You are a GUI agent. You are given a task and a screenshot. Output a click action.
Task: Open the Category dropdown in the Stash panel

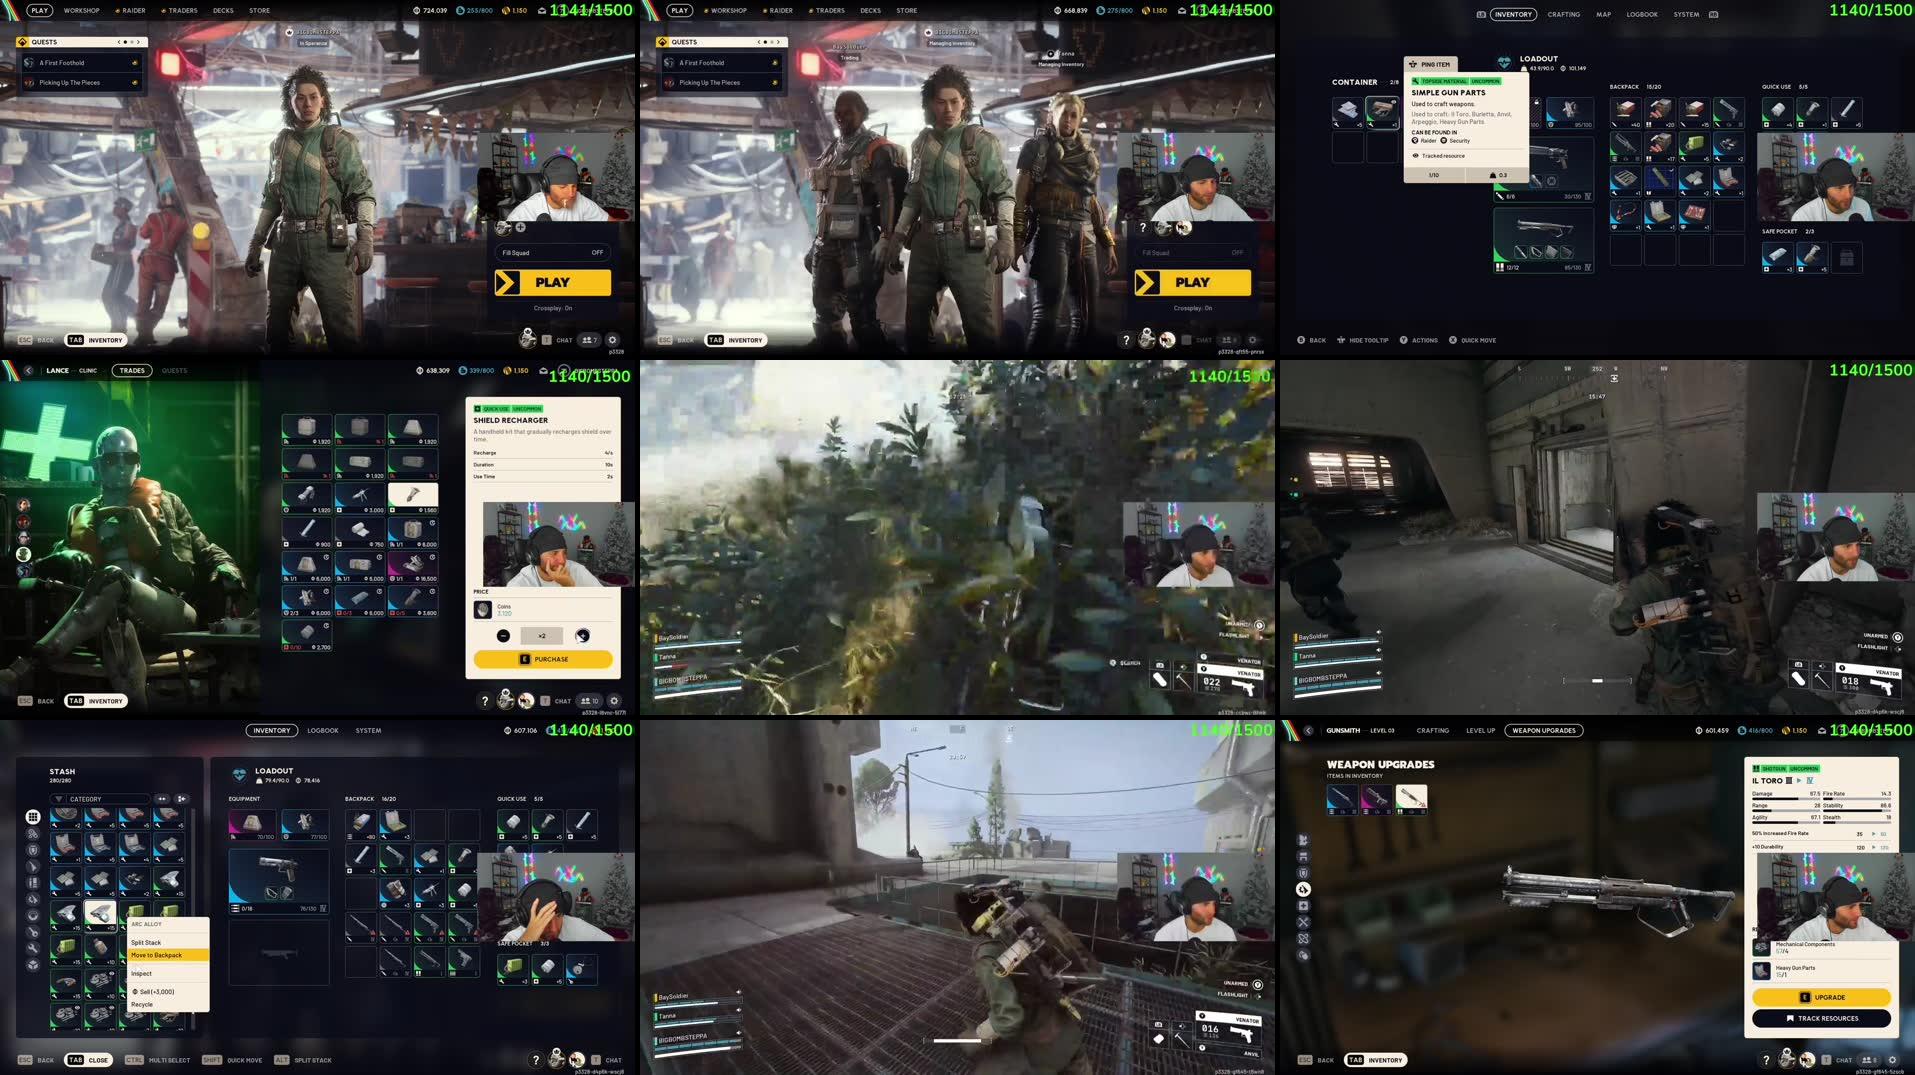[100, 799]
